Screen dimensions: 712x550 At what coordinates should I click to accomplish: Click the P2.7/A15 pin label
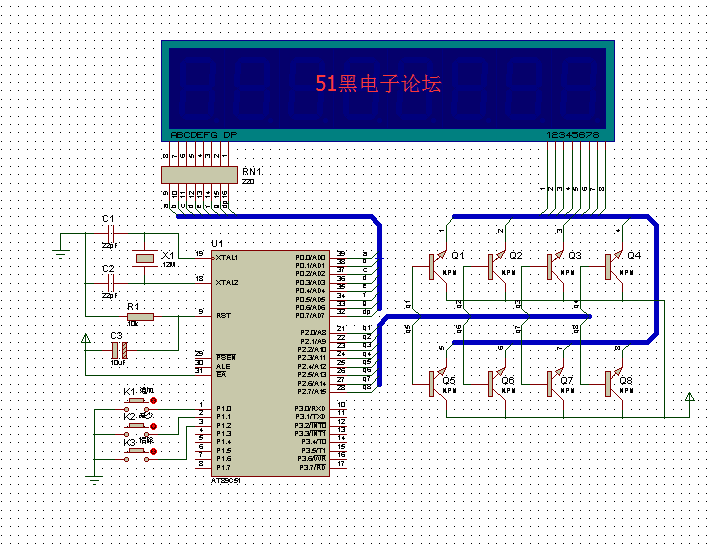tap(312, 391)
